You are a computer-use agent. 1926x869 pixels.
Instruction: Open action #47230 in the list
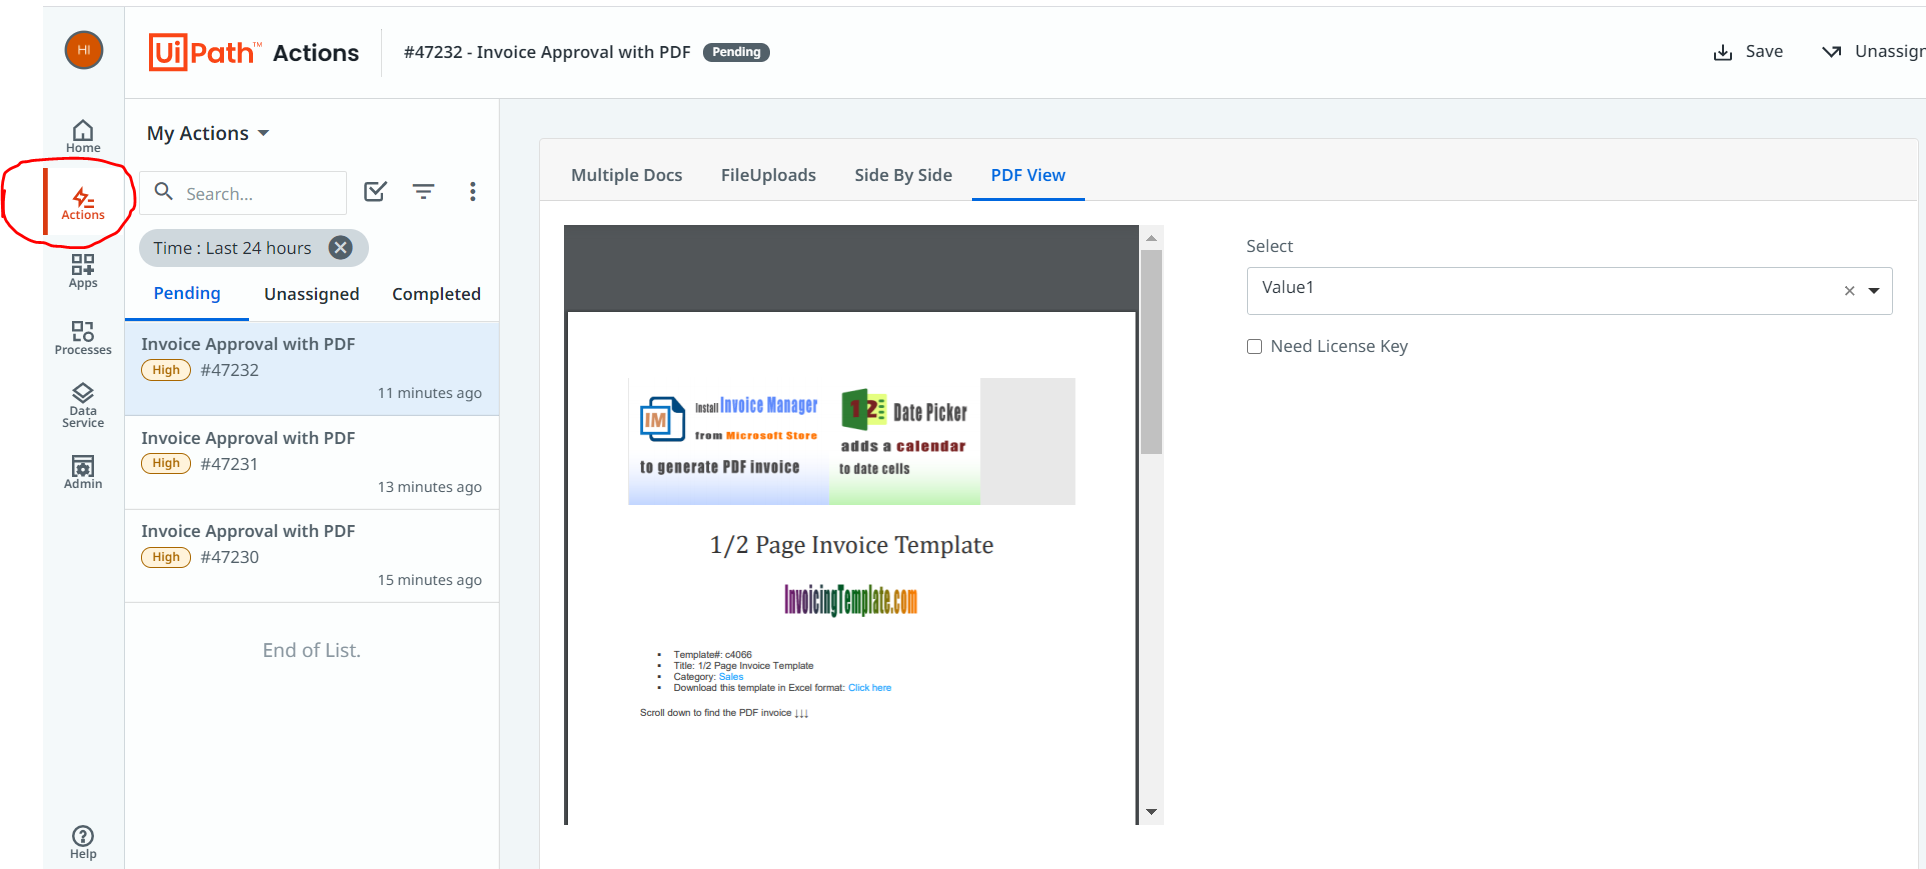tap(312, 556)
